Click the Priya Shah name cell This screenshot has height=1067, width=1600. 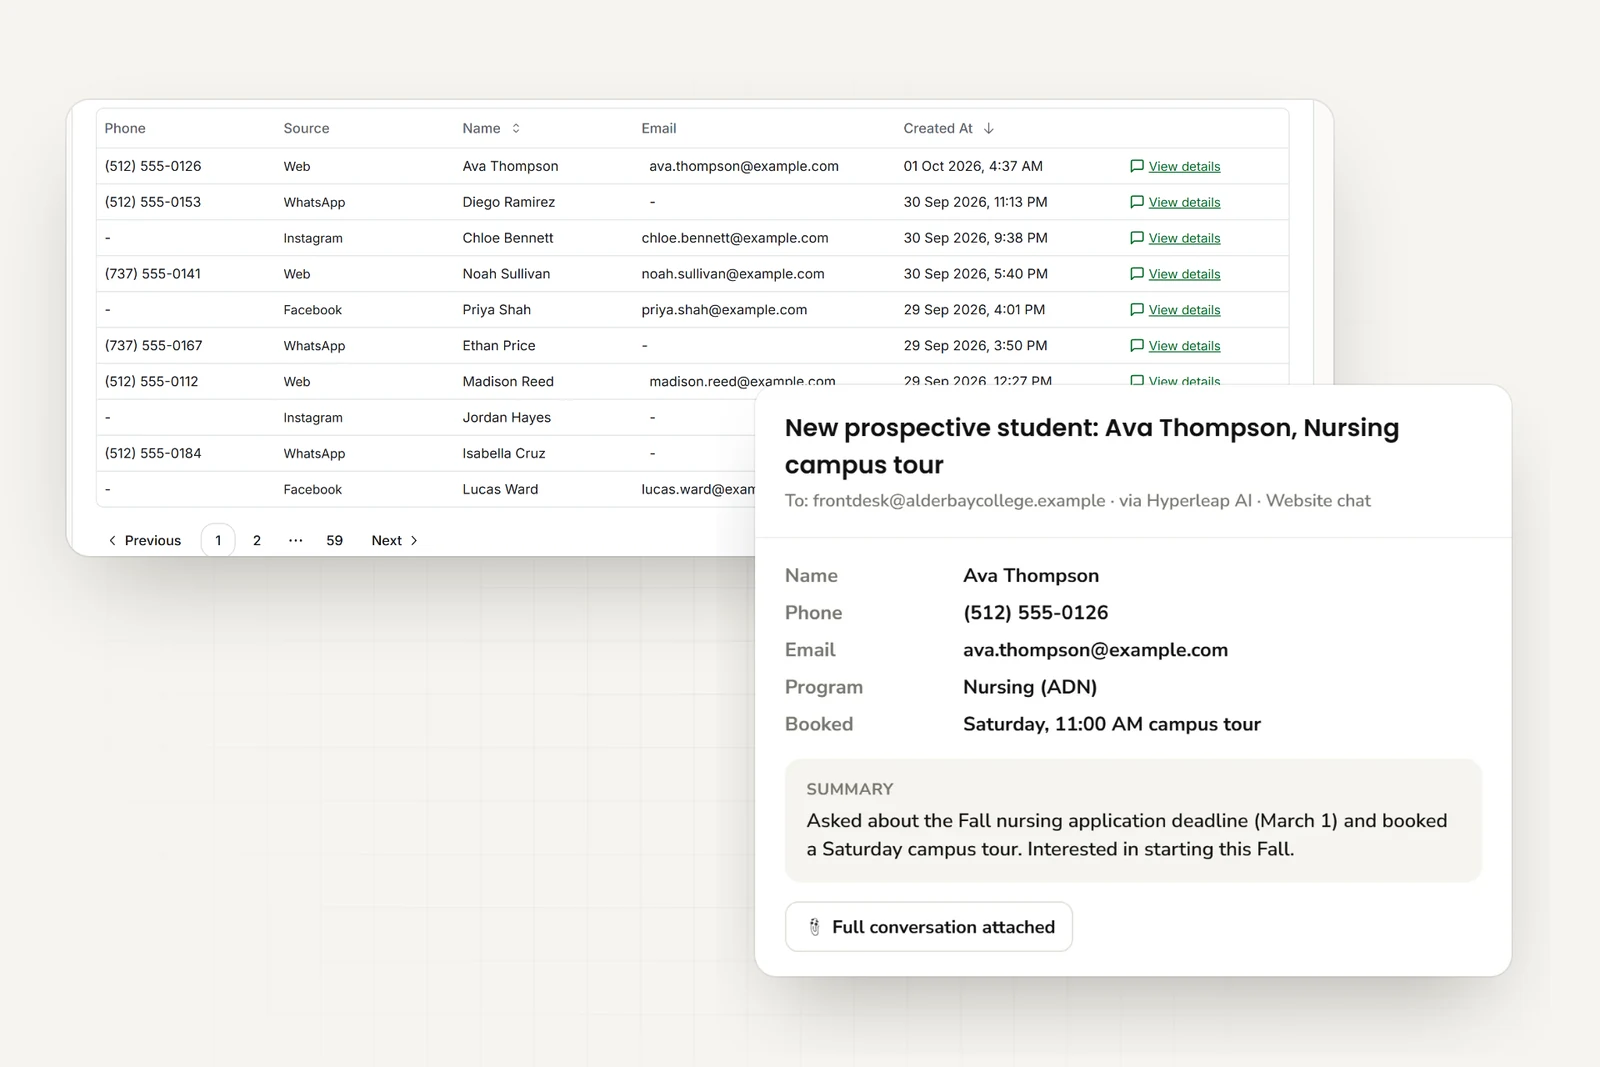pyautogui.click(x=497, y=310)
